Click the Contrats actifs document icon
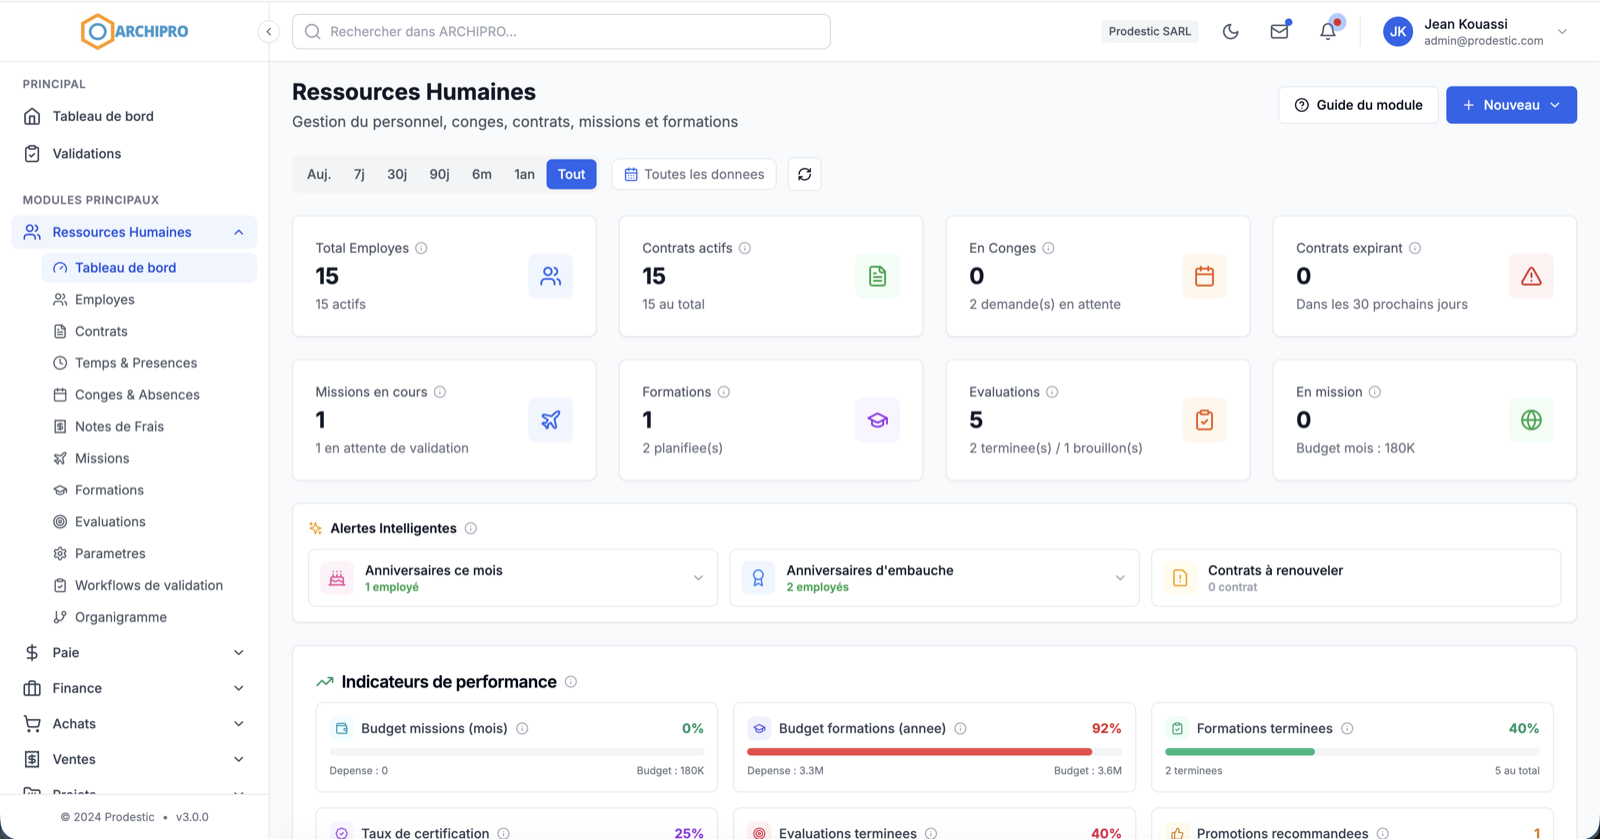Screen dimensions: 1600x839 tap(877, 276)
